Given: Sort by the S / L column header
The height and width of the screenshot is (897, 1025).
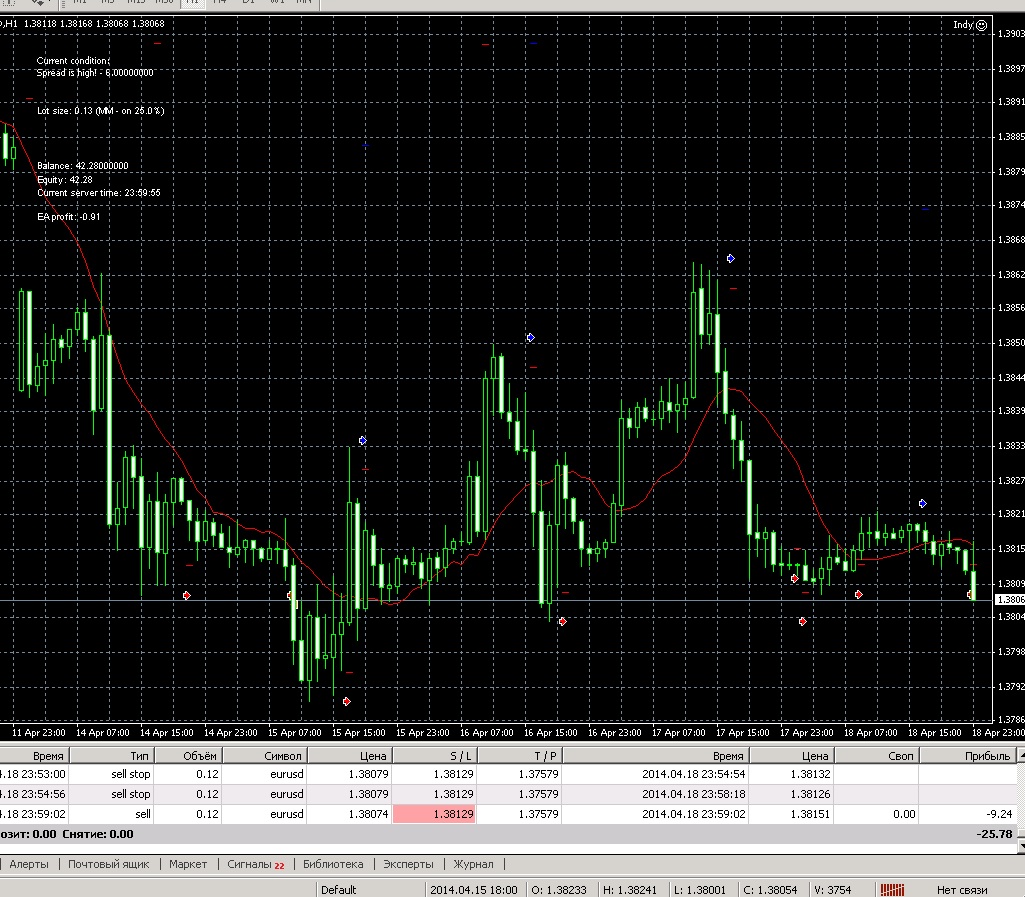Looking at the screenshot, I should tap(434, 756).
